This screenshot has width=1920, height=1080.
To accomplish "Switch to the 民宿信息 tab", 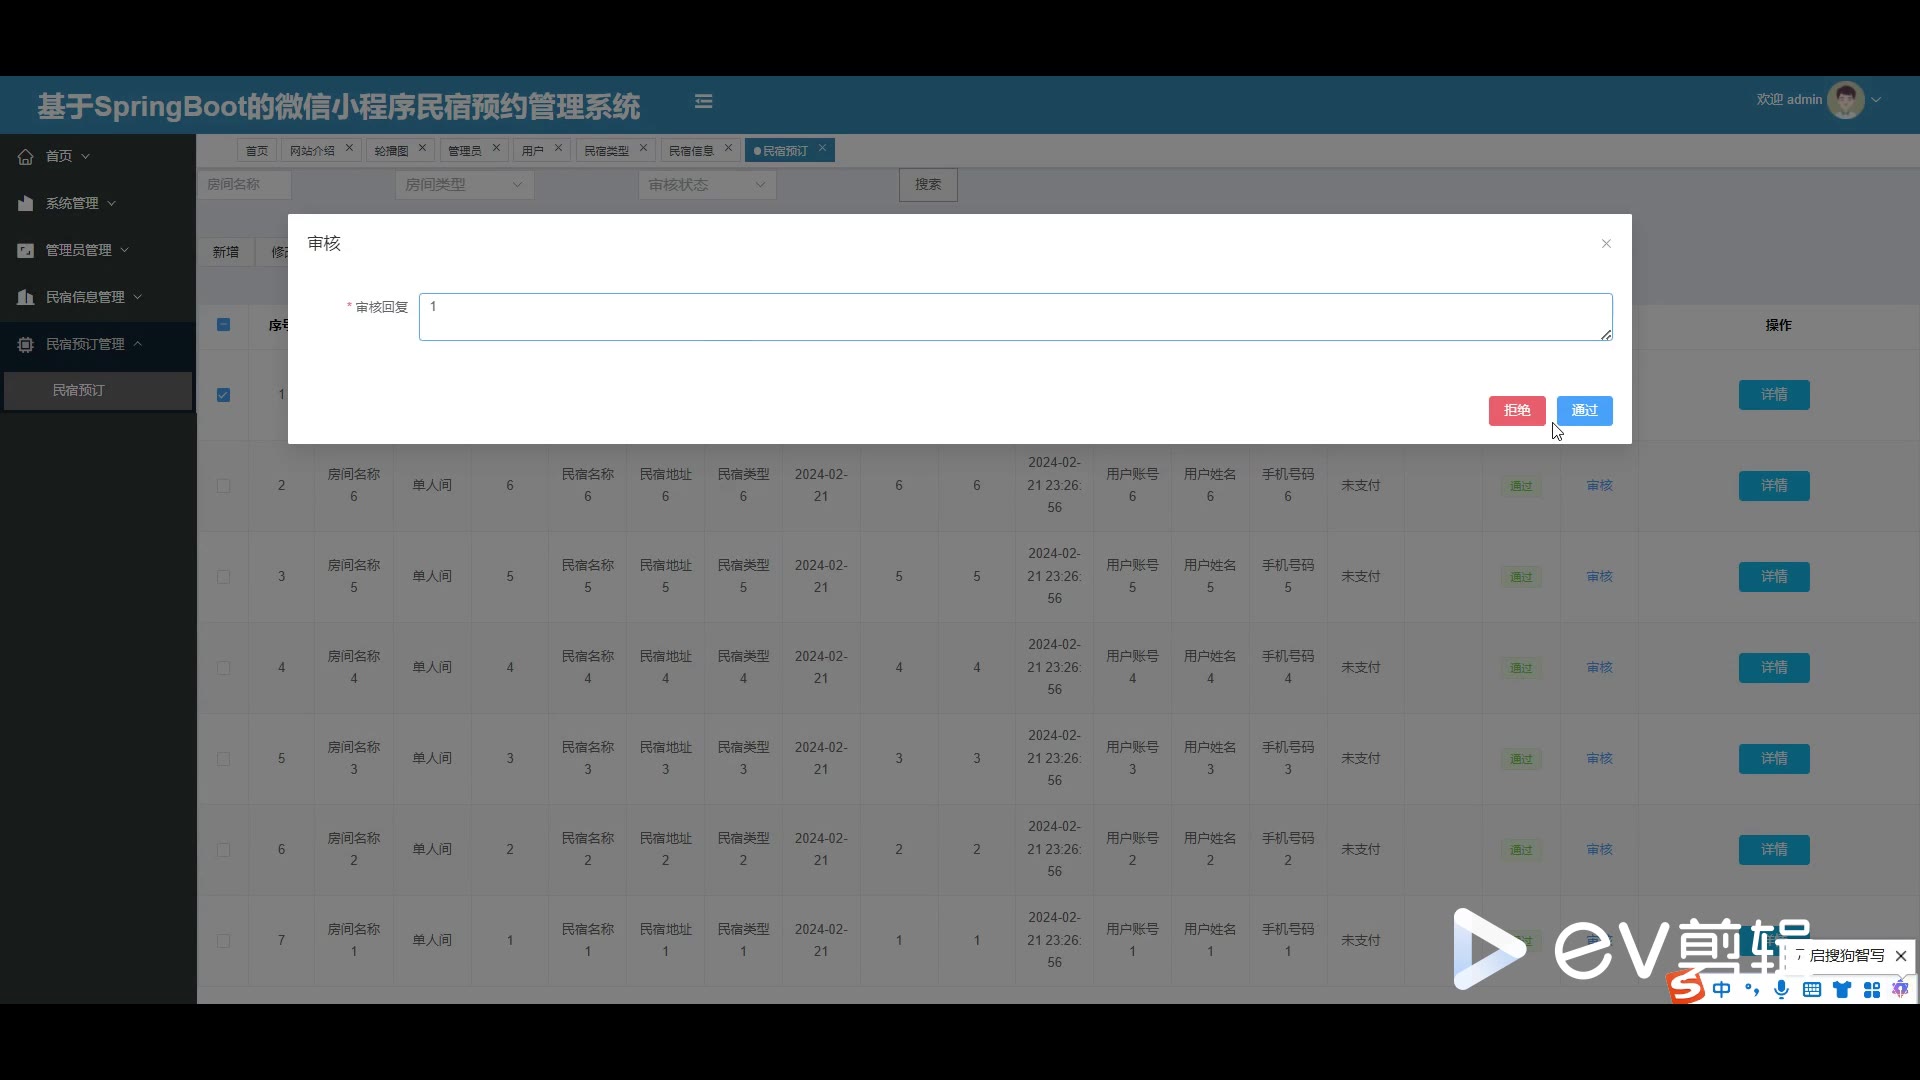I will (x=690, y=151).
